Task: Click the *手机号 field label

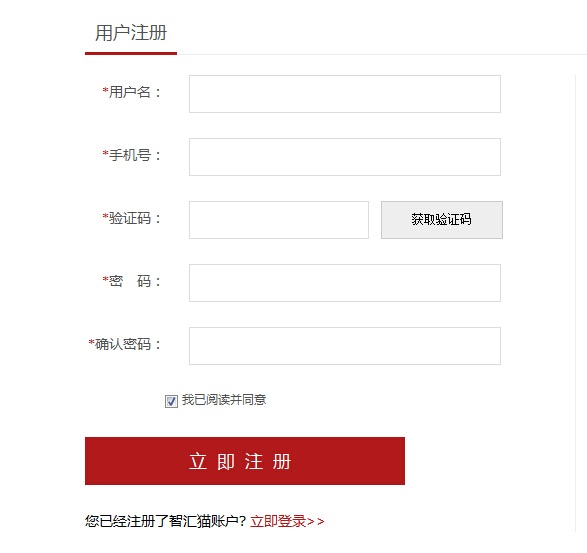Action: 131,155
